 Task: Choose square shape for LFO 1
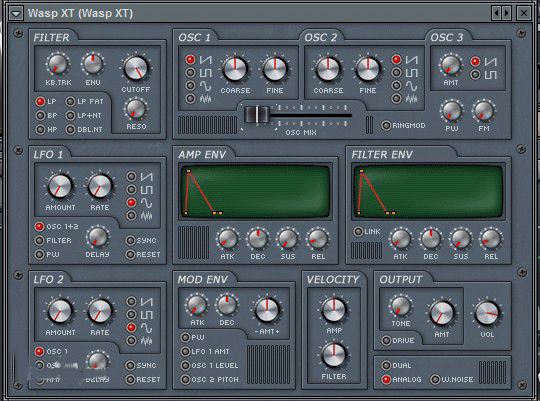(131, 189)
